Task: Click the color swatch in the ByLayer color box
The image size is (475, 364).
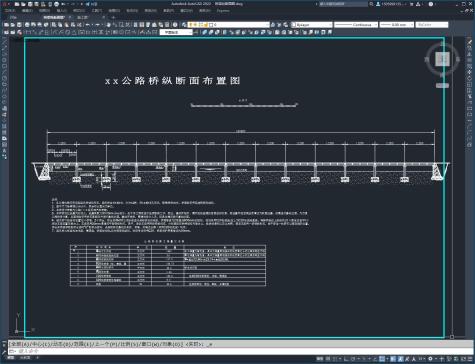Action: coord(294,25)
